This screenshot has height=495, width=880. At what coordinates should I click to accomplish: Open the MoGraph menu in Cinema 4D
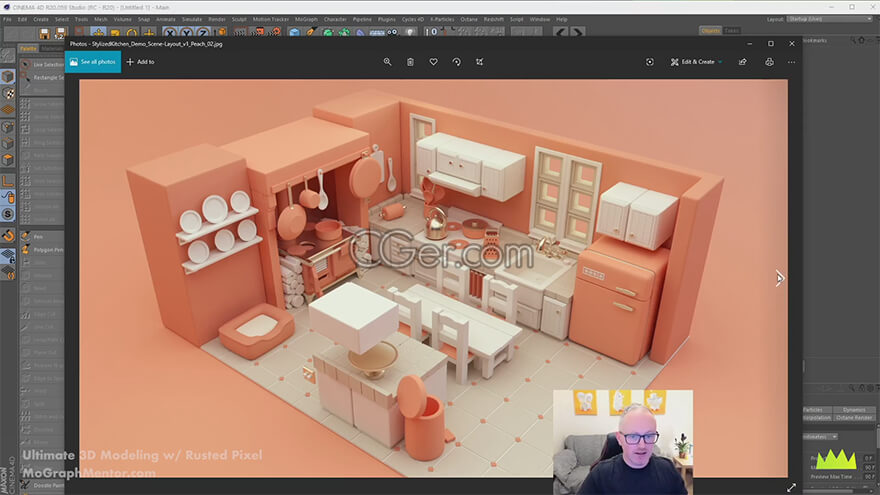click(x=306, y=19)
